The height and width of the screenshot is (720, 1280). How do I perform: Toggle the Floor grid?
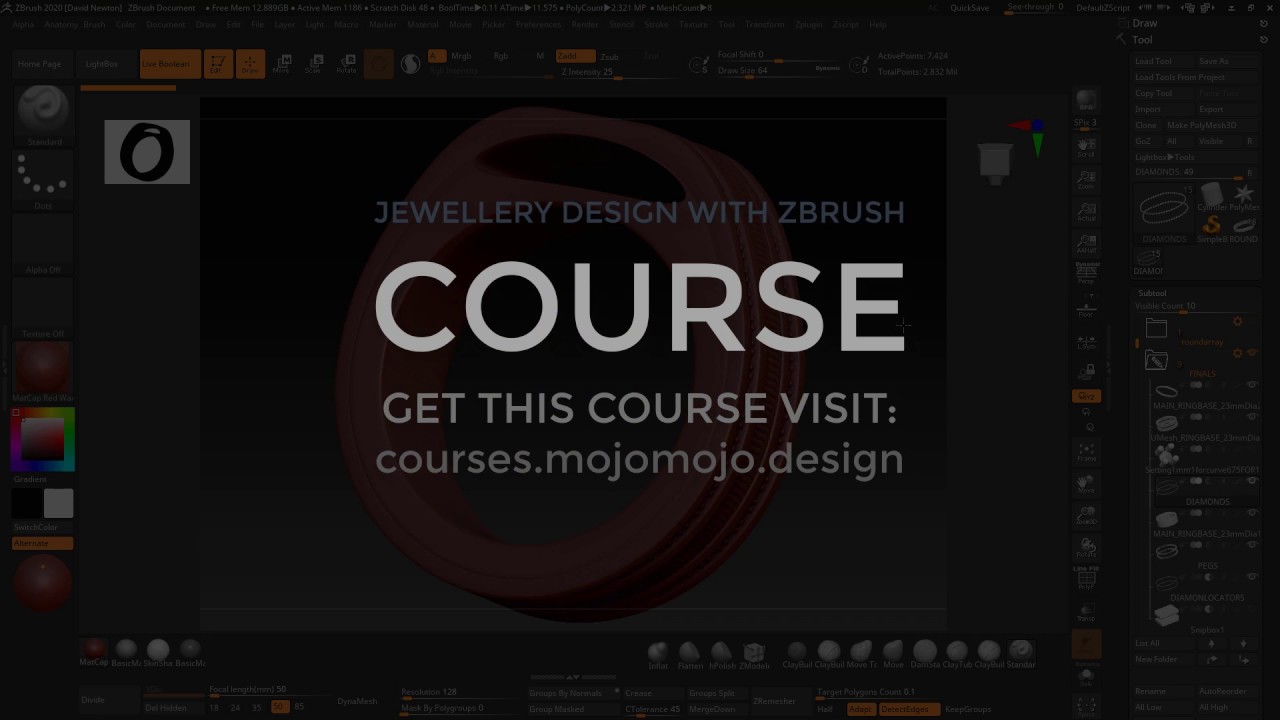click(1086, 308)
